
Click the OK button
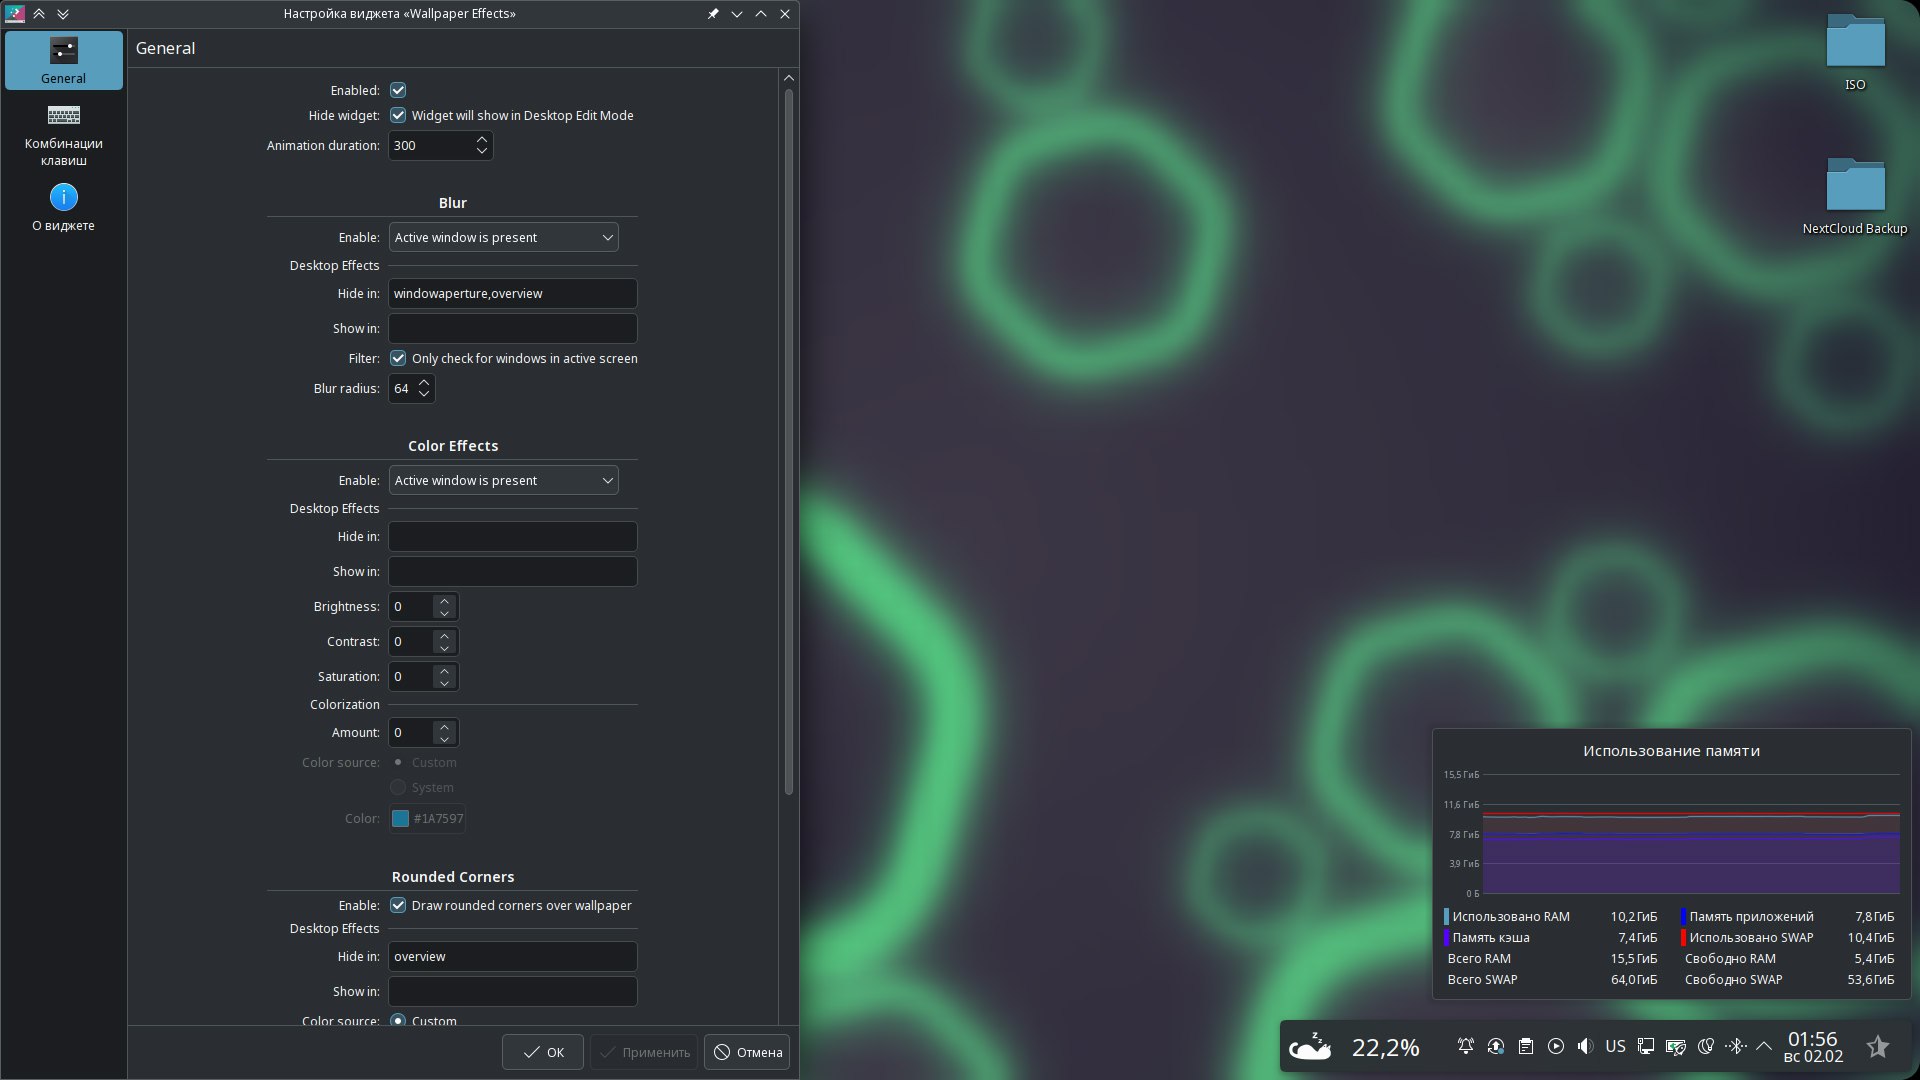tap(543, 1052)
